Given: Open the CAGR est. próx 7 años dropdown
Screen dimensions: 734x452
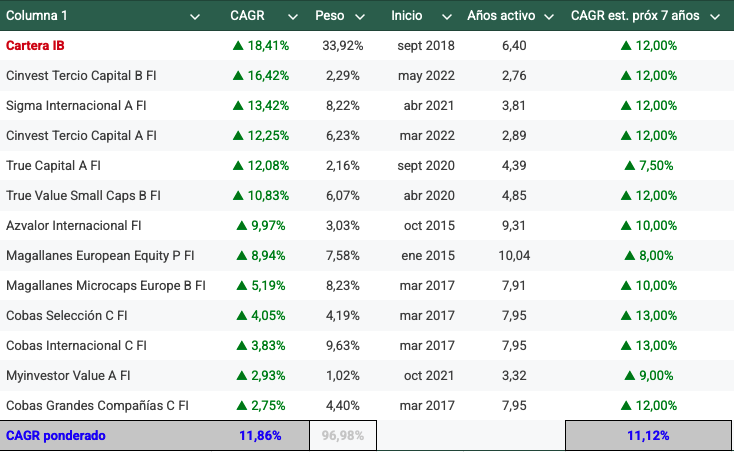Looking at the screenshot, I should (715, 17).
